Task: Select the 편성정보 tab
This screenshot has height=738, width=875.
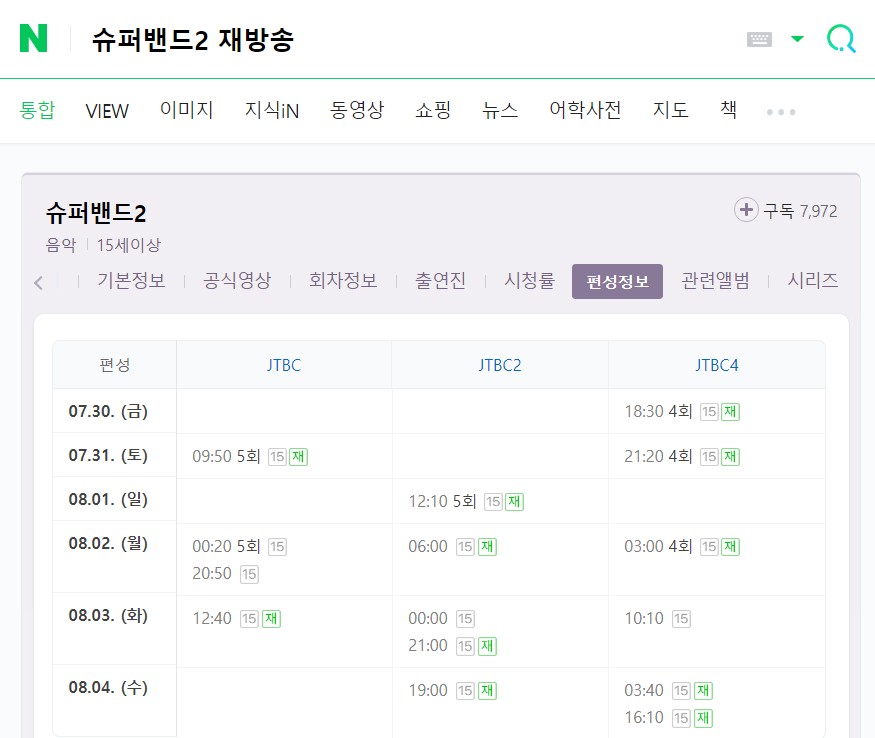Action: tap(617, 281)
